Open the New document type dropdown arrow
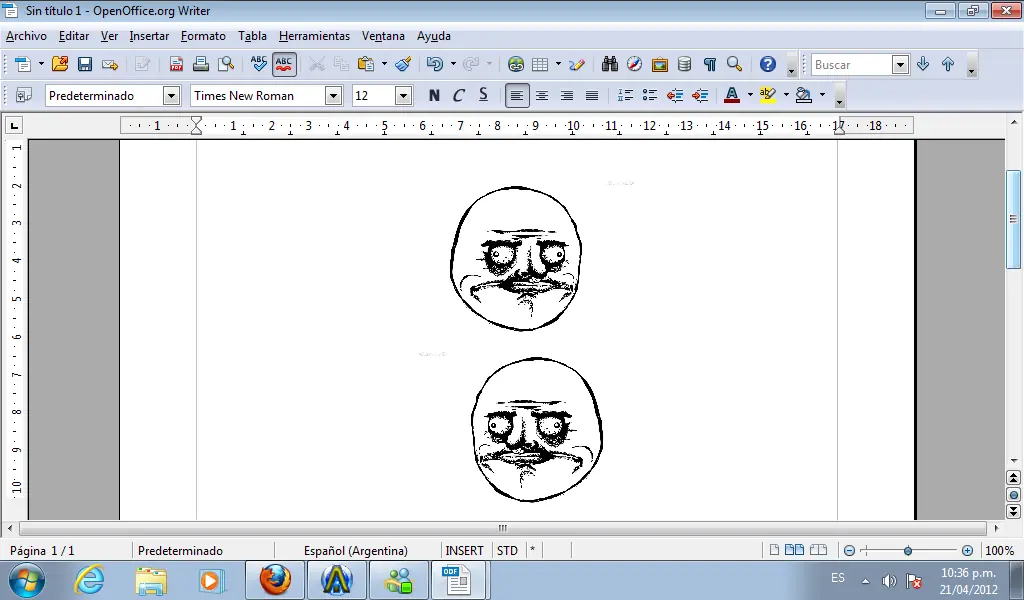Viewport: 1024px width, 600px height. (x=40, y=64)
